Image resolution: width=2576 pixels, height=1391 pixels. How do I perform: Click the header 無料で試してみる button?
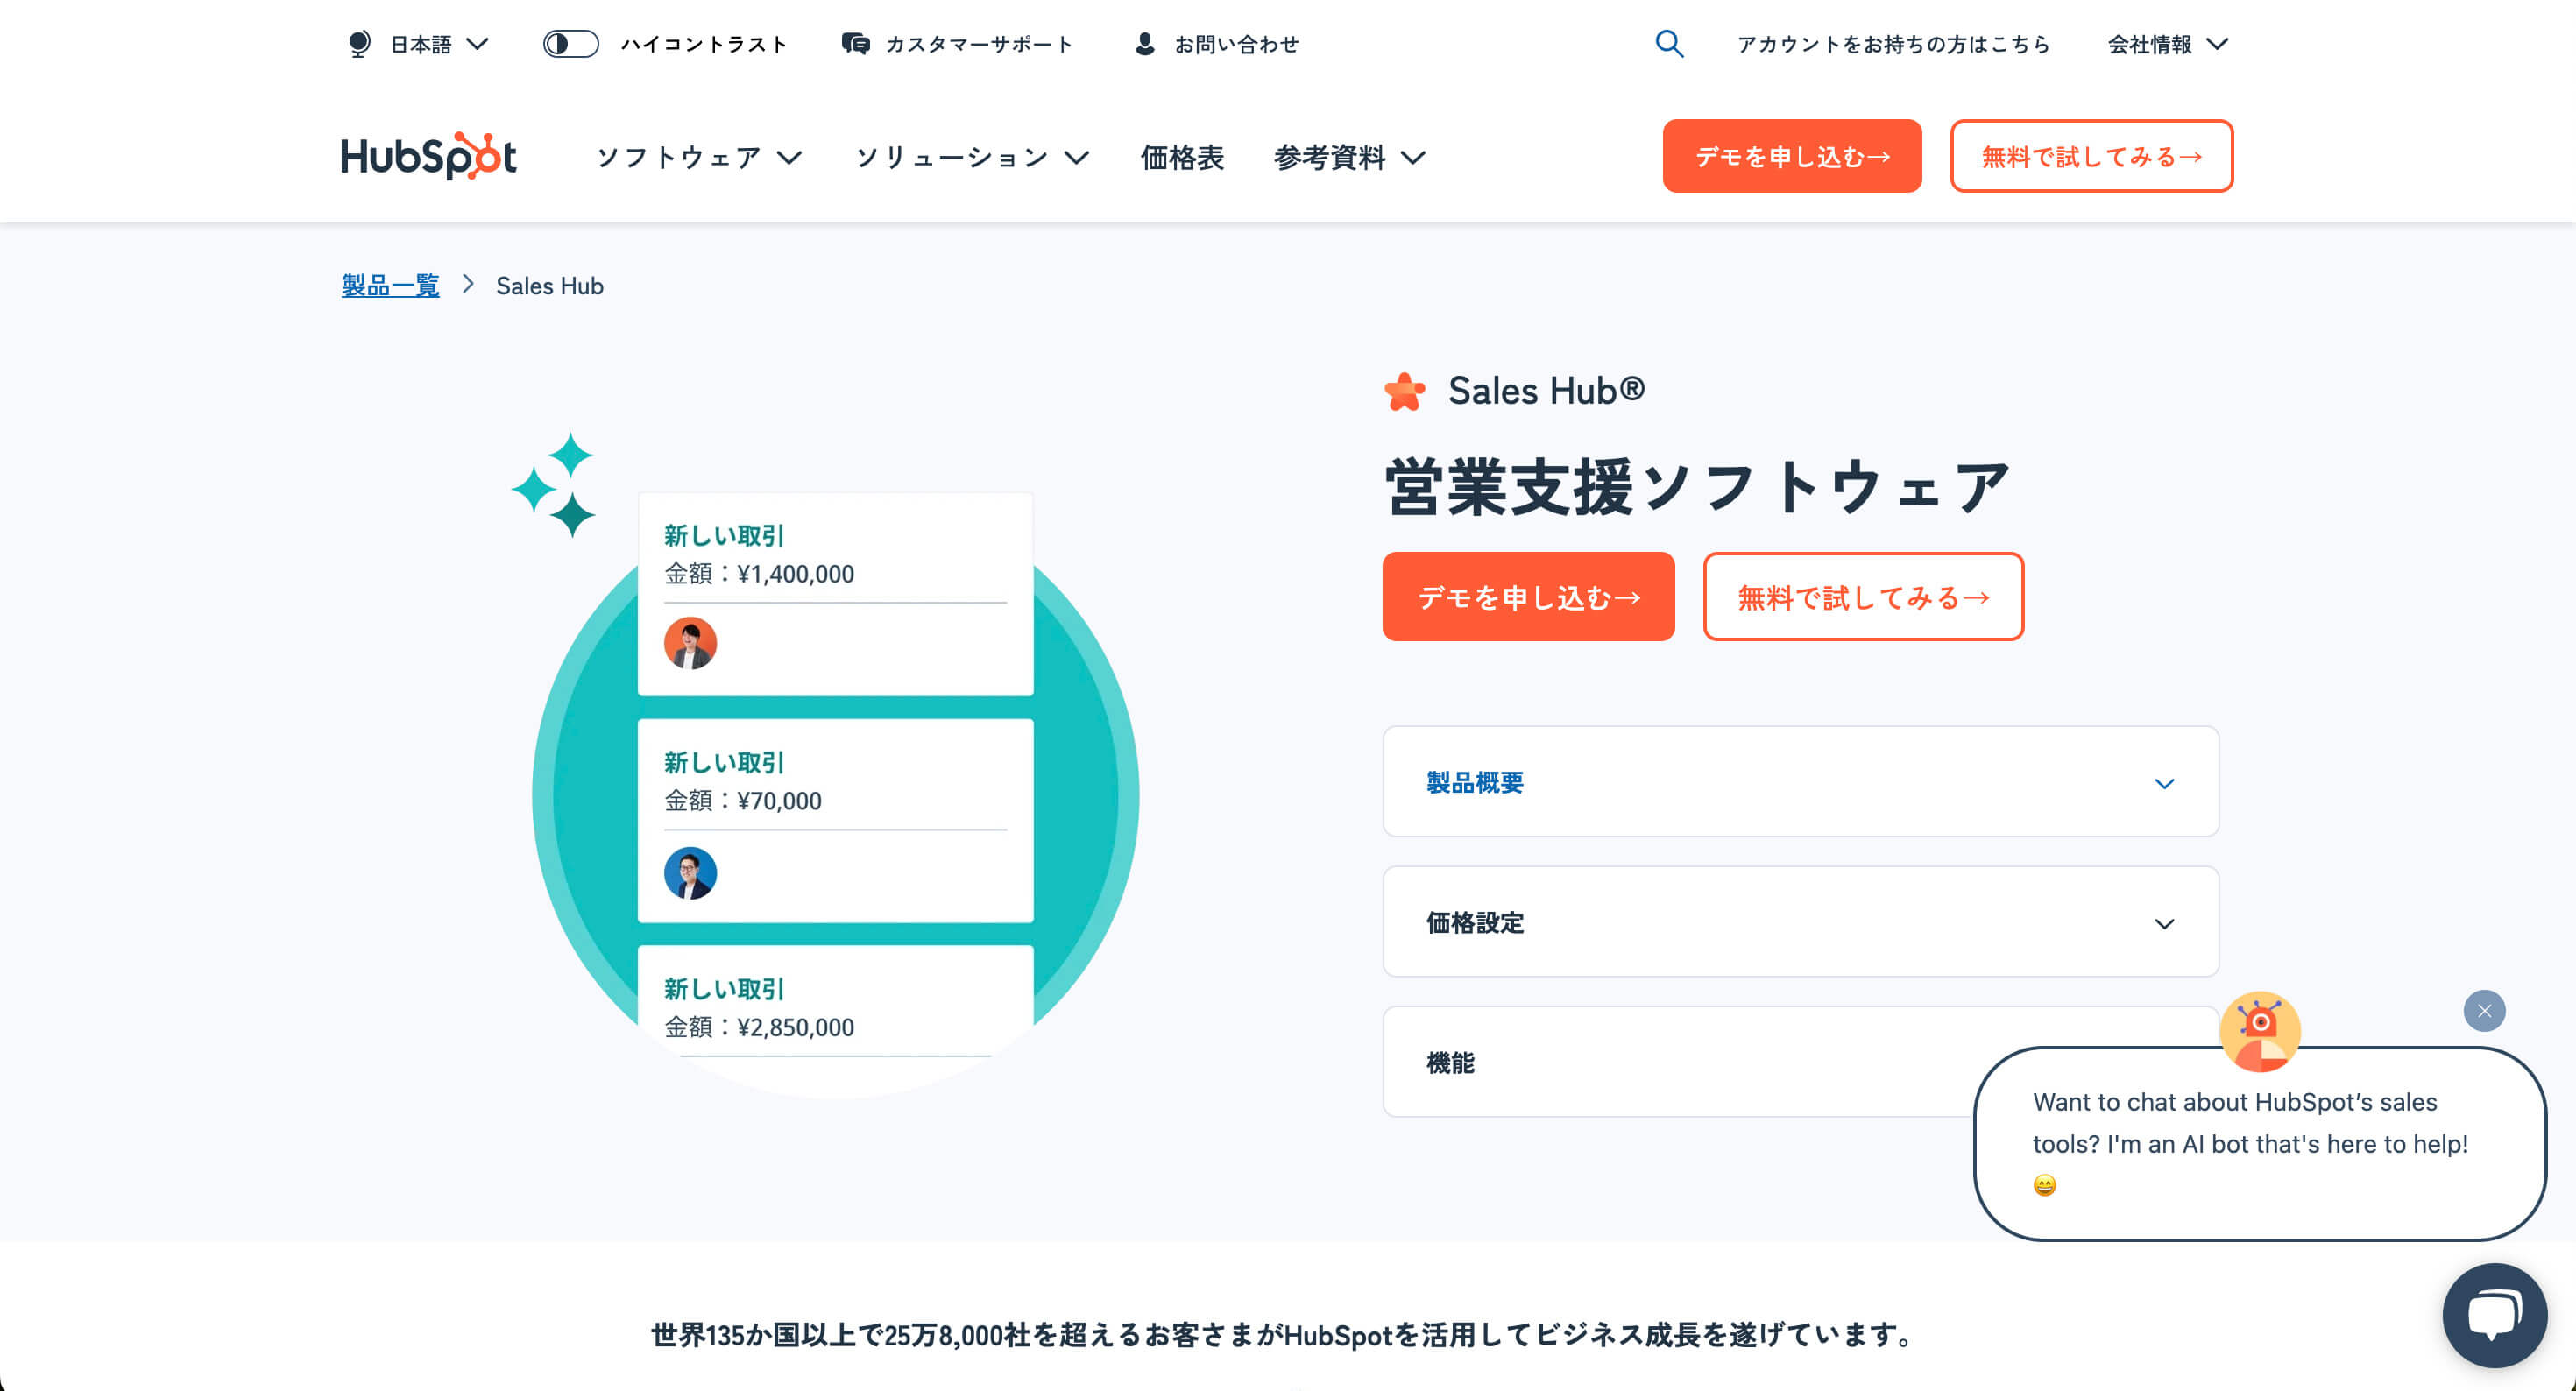(2091, 156)
